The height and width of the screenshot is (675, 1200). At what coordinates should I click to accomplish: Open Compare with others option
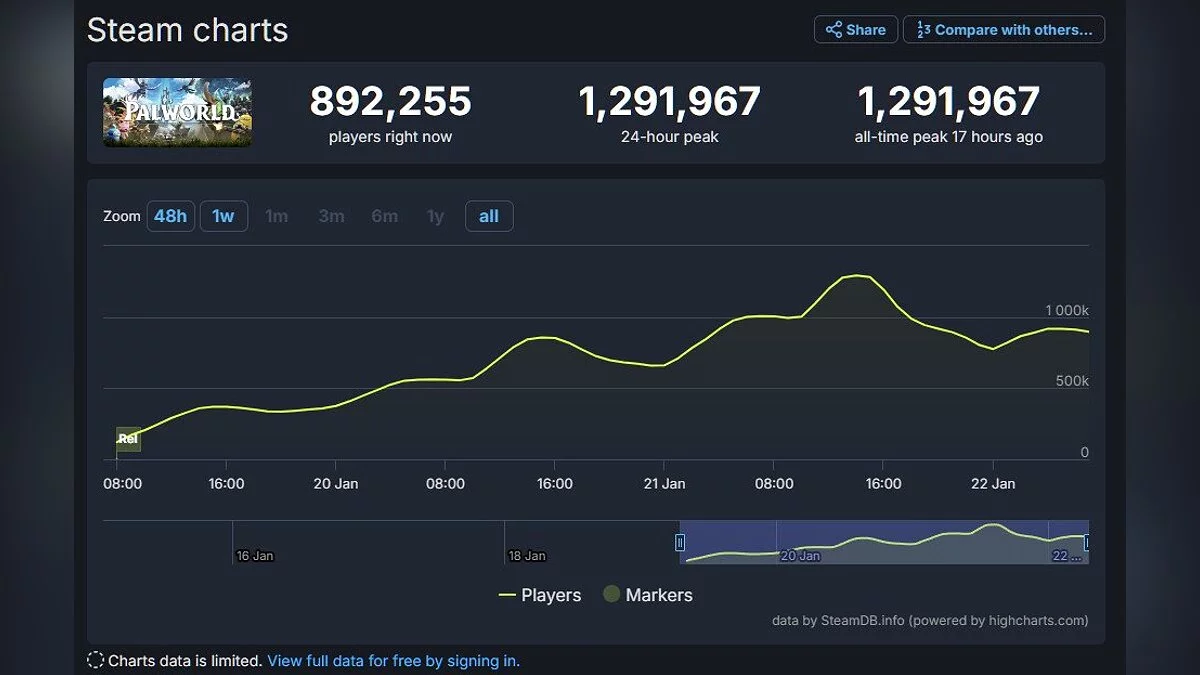point(1004,30)
